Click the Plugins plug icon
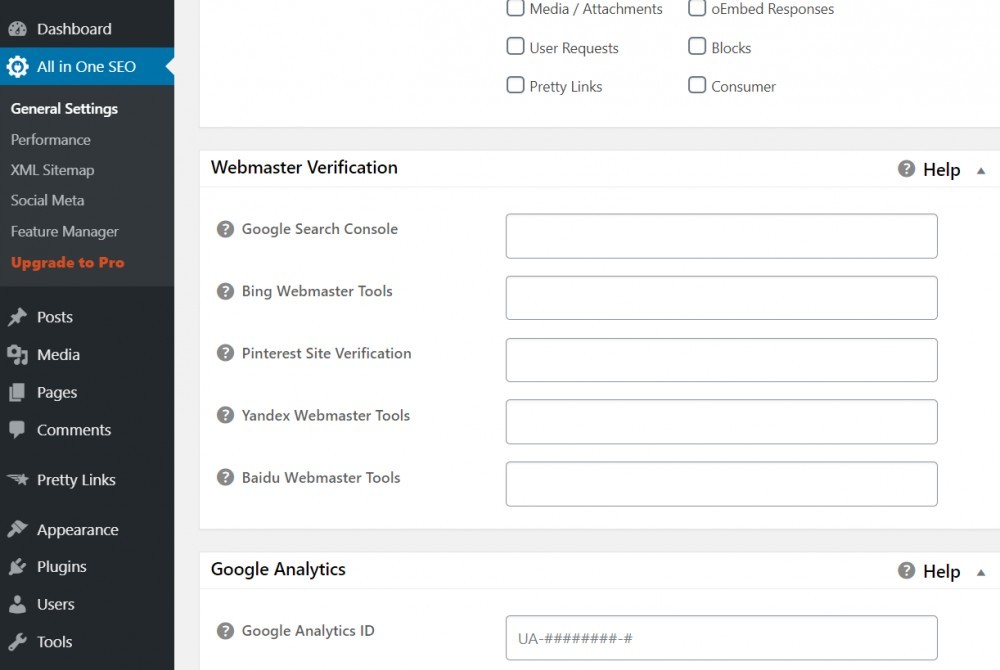Image resolution: width=1000 pixels, height=670 pixels. (x=18, y=567)
